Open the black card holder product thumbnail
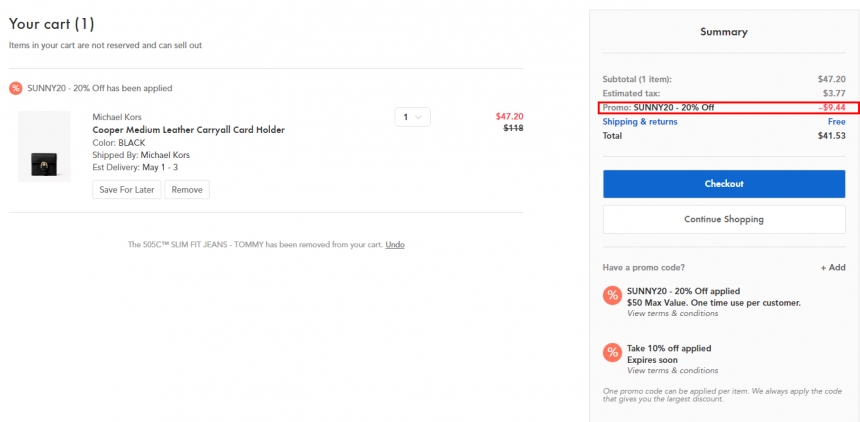860x422 pixels. click(x=44, y=147)
